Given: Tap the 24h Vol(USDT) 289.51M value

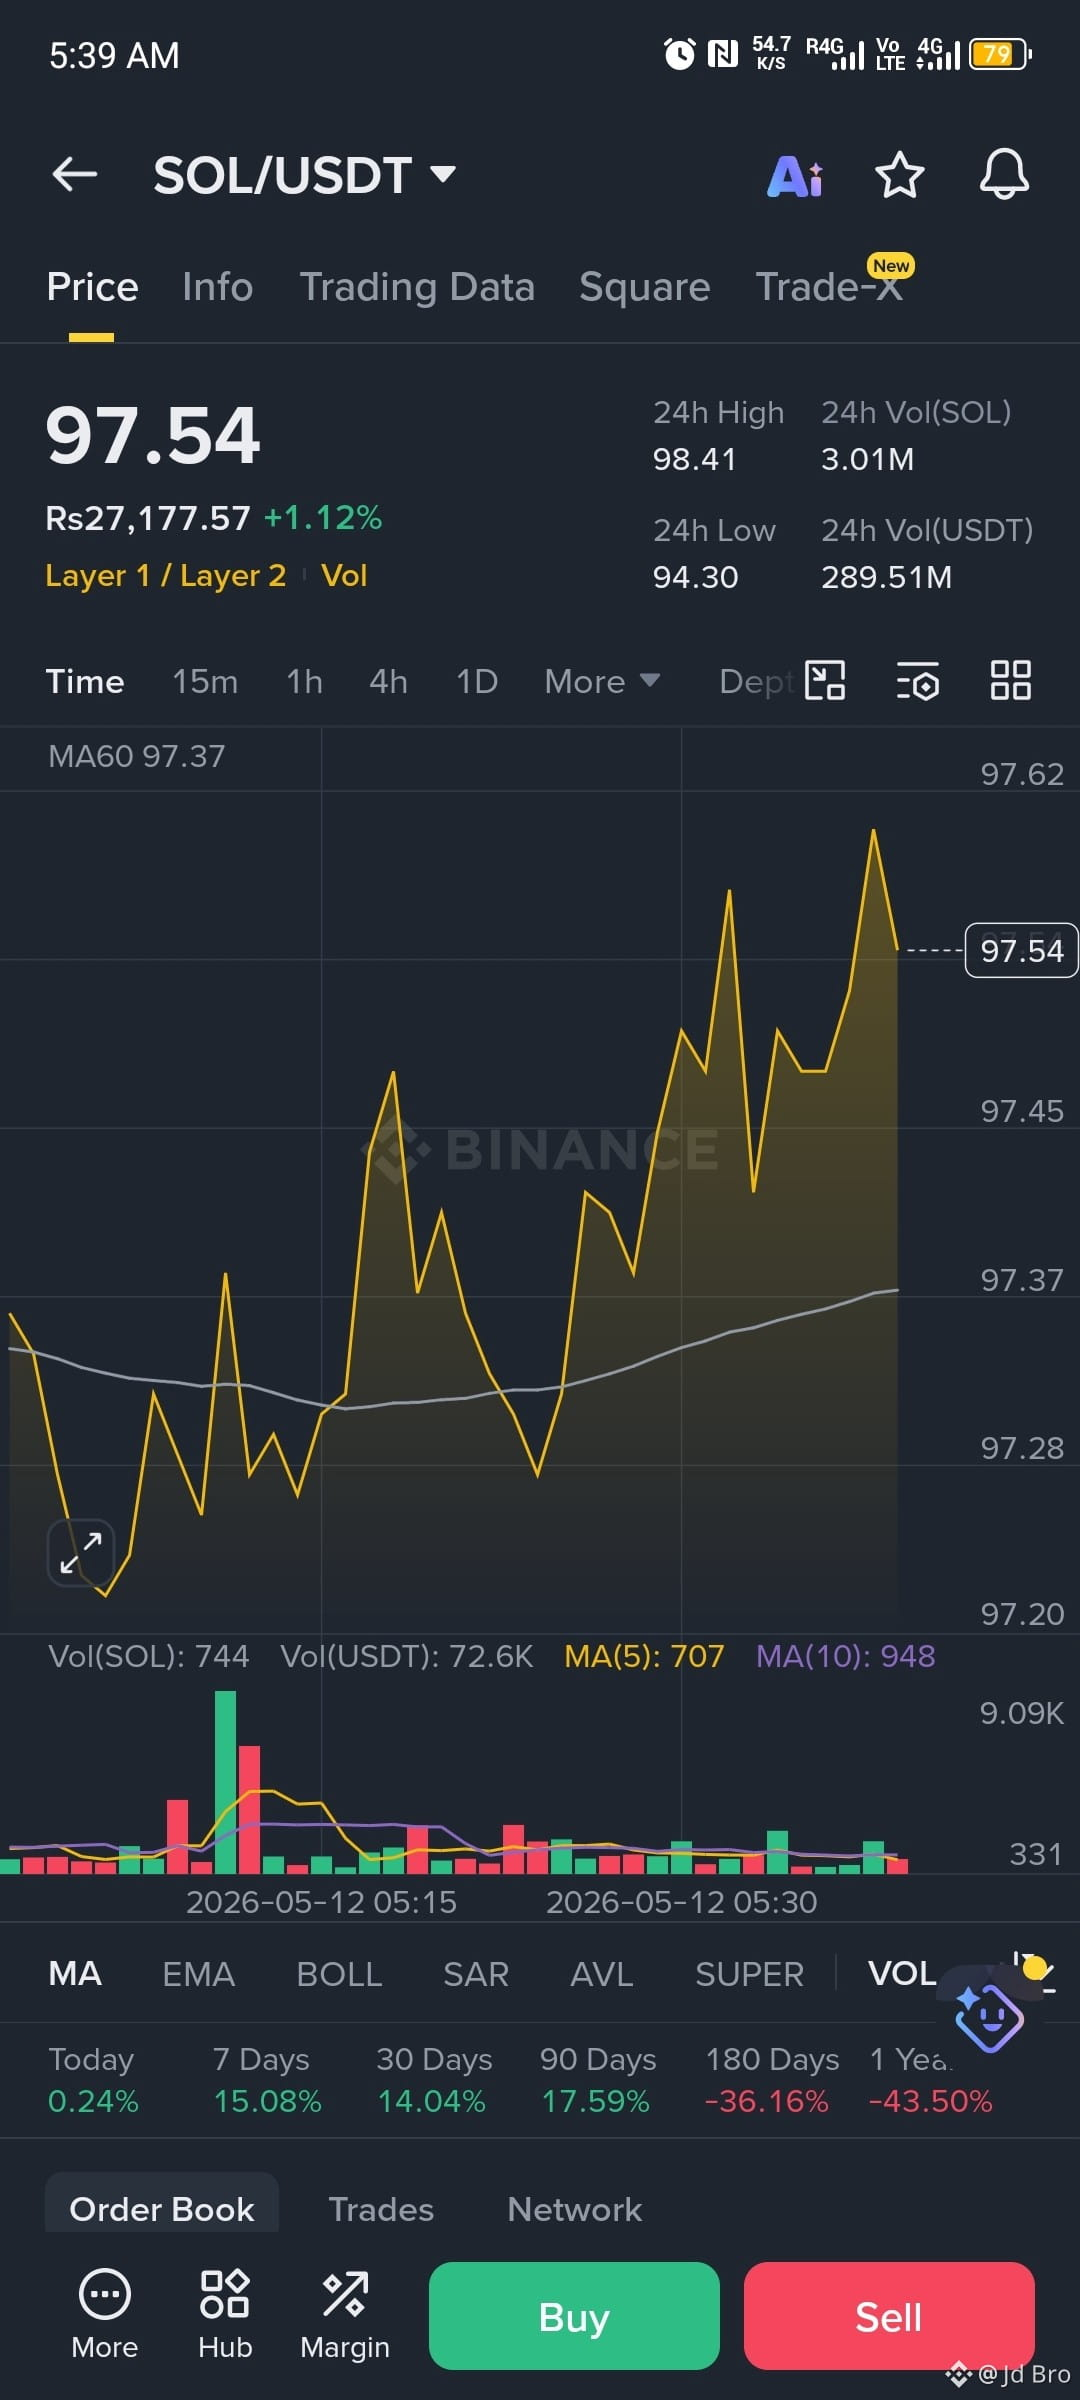Looking at the screenshot, I should point(886,577).
